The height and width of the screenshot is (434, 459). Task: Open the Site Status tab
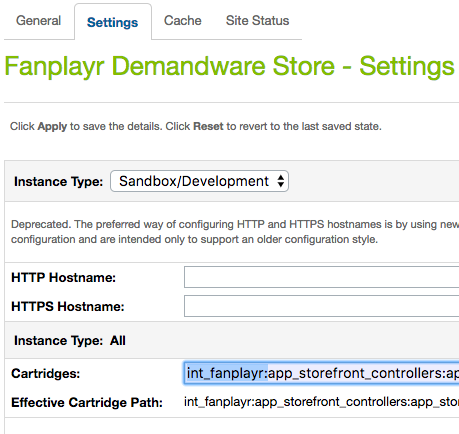pos(257,21)
